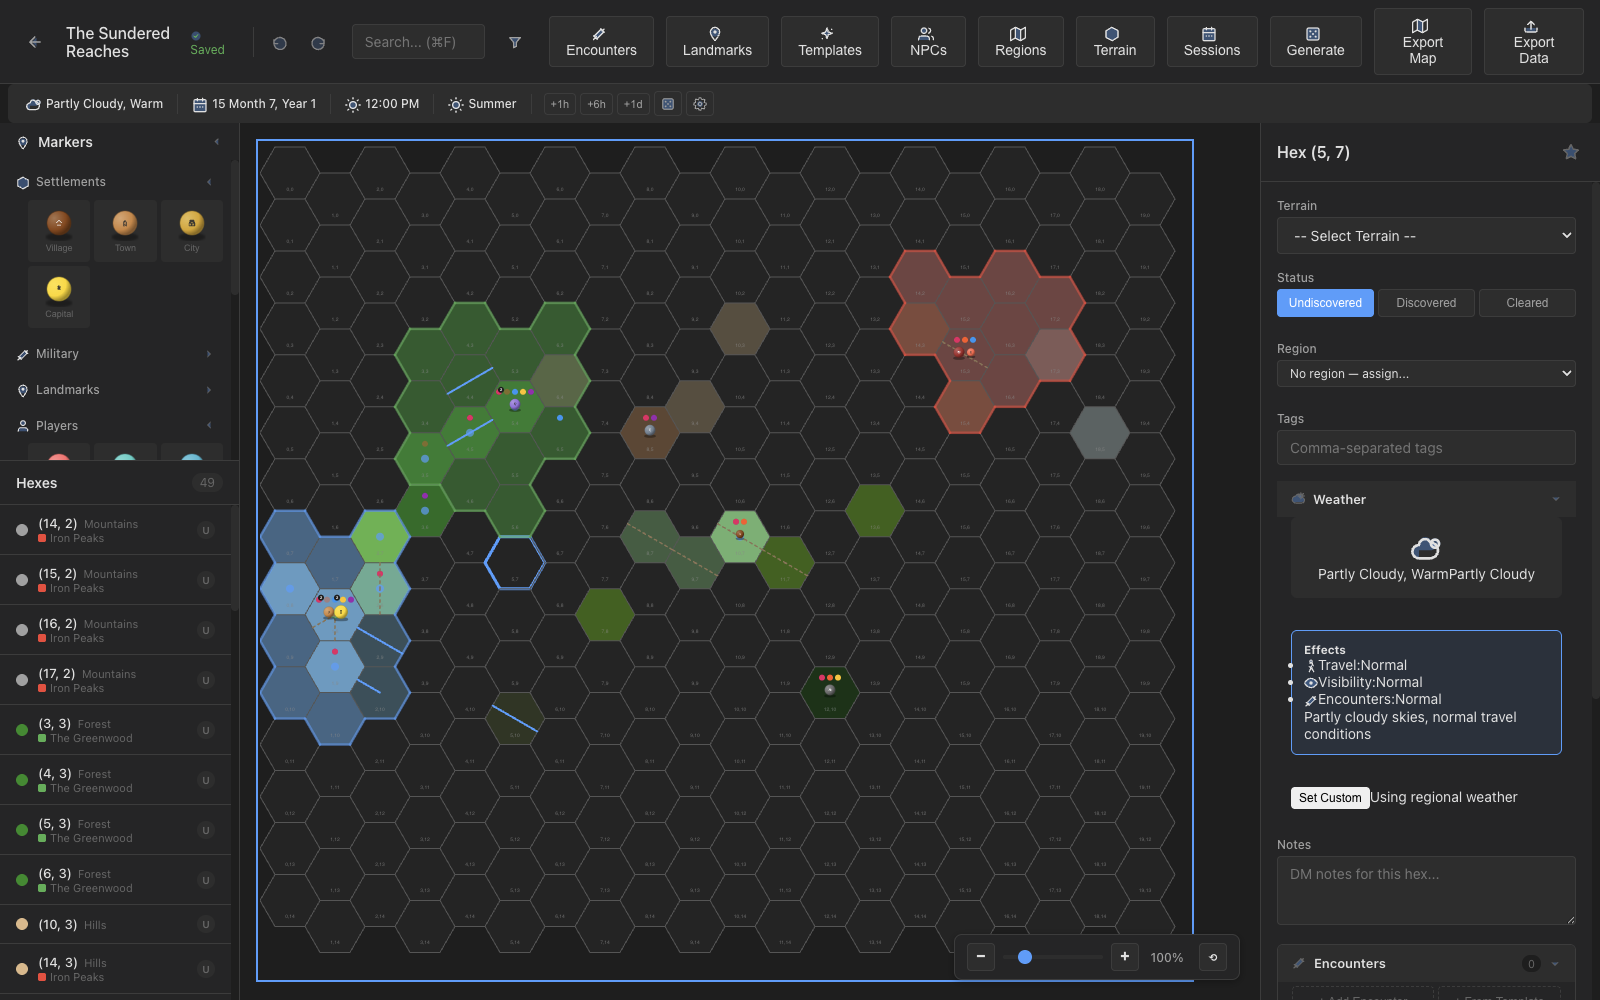
Task: Favorite this hex with the star icon
Action: coord(1571,152)
